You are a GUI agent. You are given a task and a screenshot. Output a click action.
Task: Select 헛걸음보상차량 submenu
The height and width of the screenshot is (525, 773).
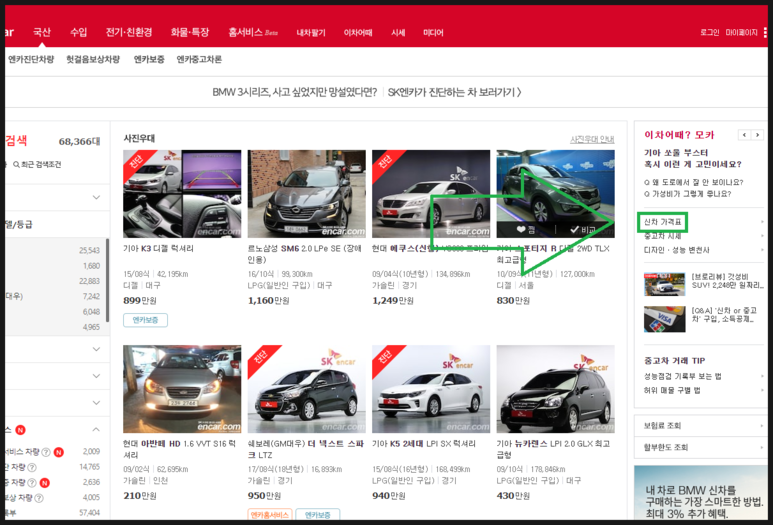(x=93, y=59)
